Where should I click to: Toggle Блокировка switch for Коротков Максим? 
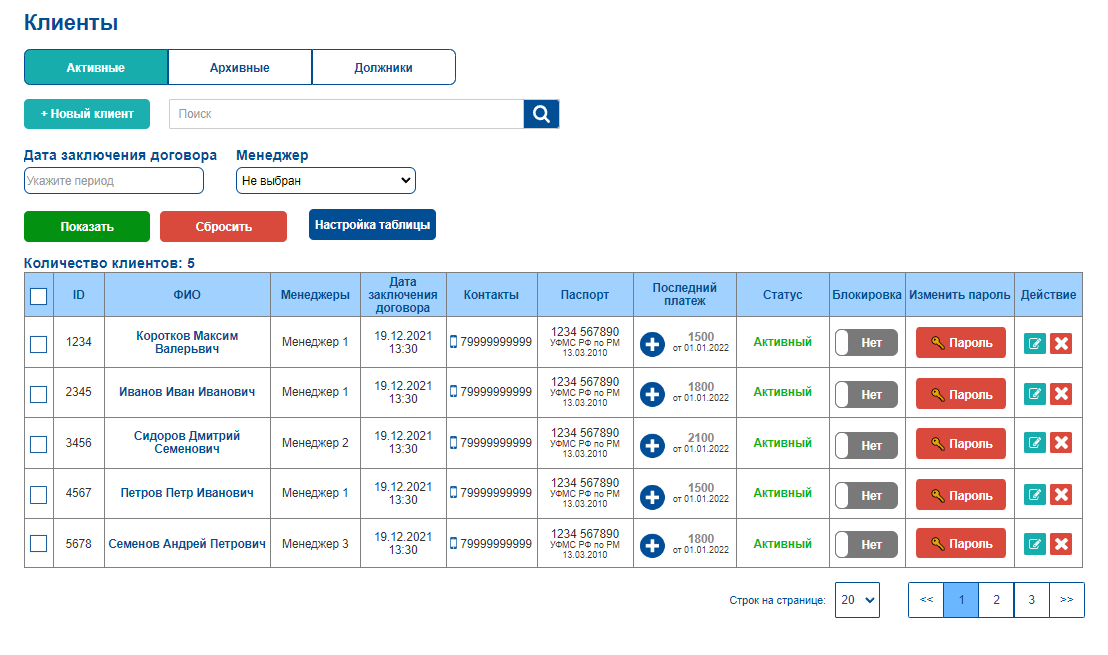tap(866, 343)
